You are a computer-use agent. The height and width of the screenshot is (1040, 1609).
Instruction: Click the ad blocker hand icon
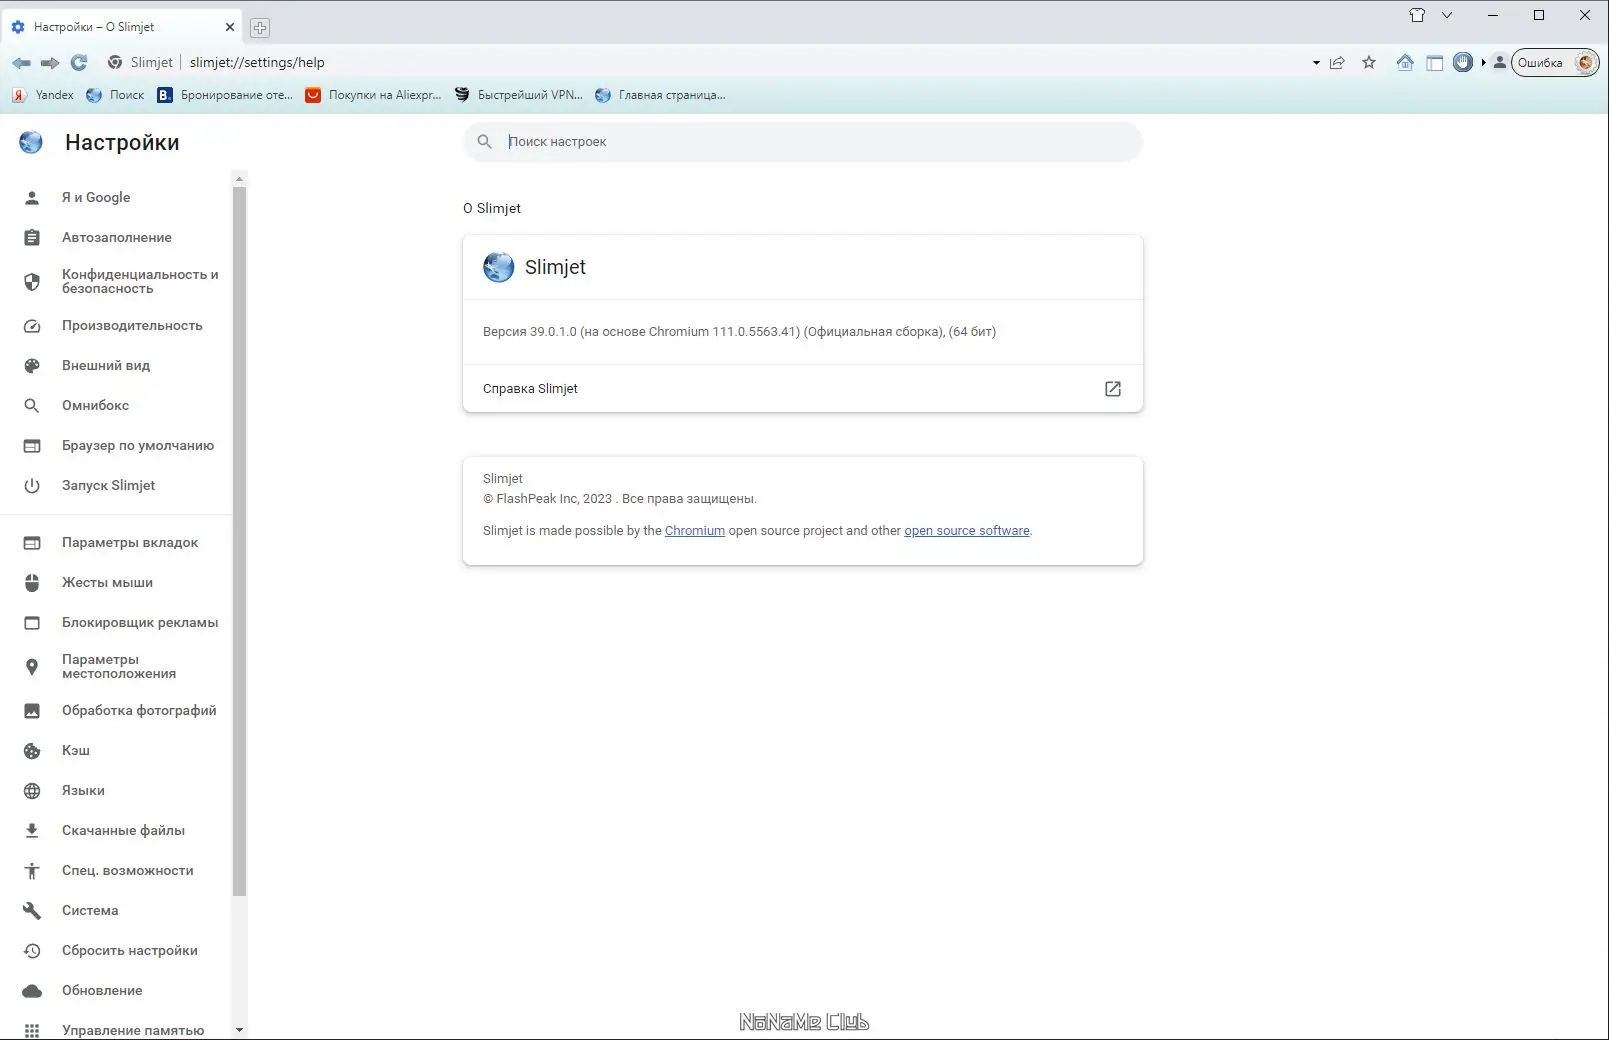point(1463,63)
